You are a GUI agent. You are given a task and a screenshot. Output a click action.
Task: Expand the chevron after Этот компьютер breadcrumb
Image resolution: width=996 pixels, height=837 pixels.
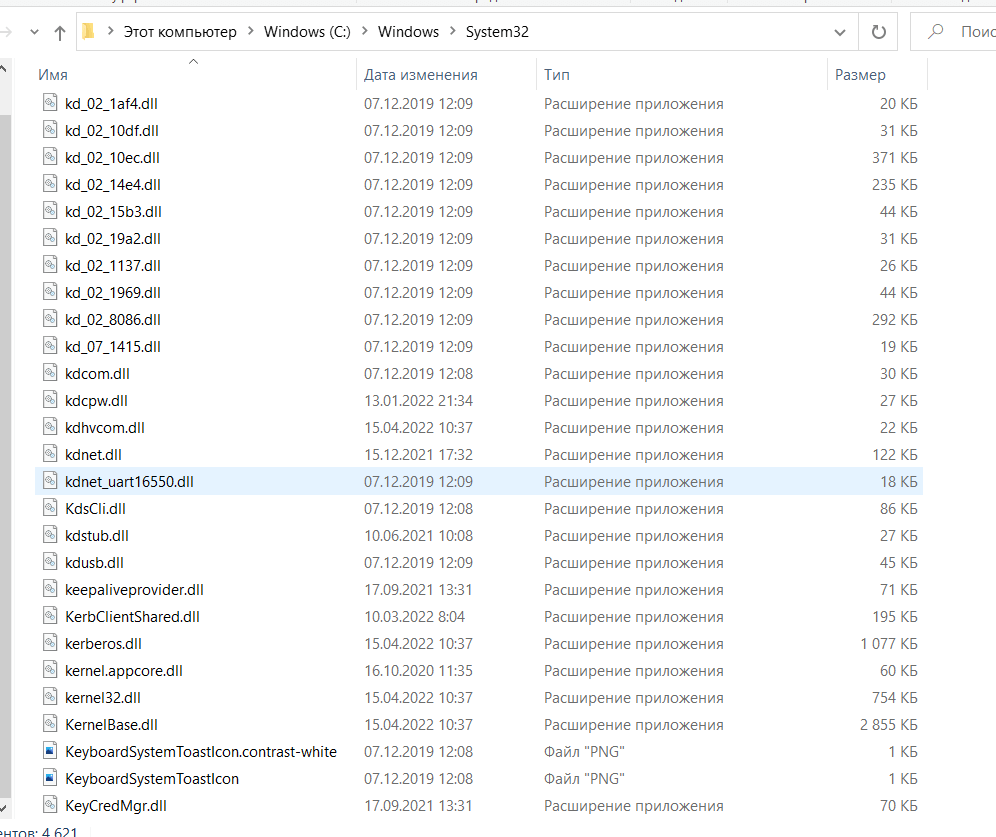251,32
